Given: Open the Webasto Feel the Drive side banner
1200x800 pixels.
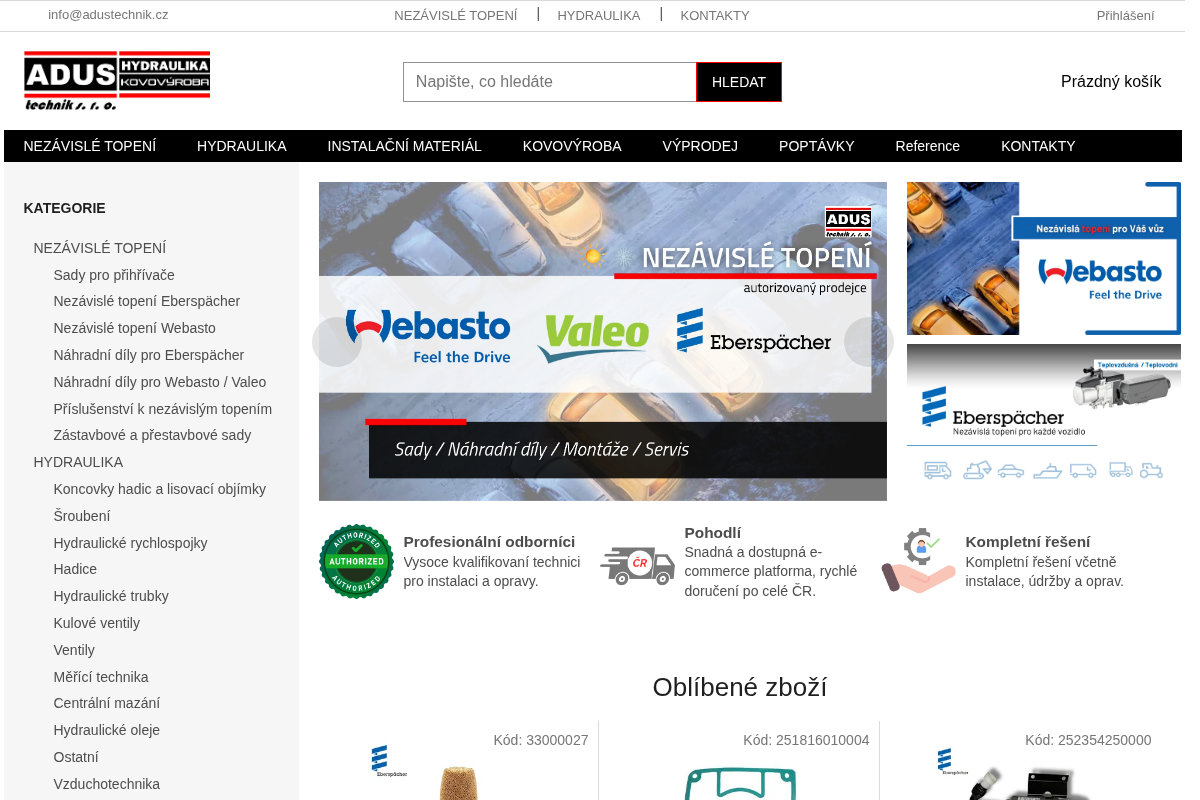Looking at the screenshot, I should click(1044, 258).
